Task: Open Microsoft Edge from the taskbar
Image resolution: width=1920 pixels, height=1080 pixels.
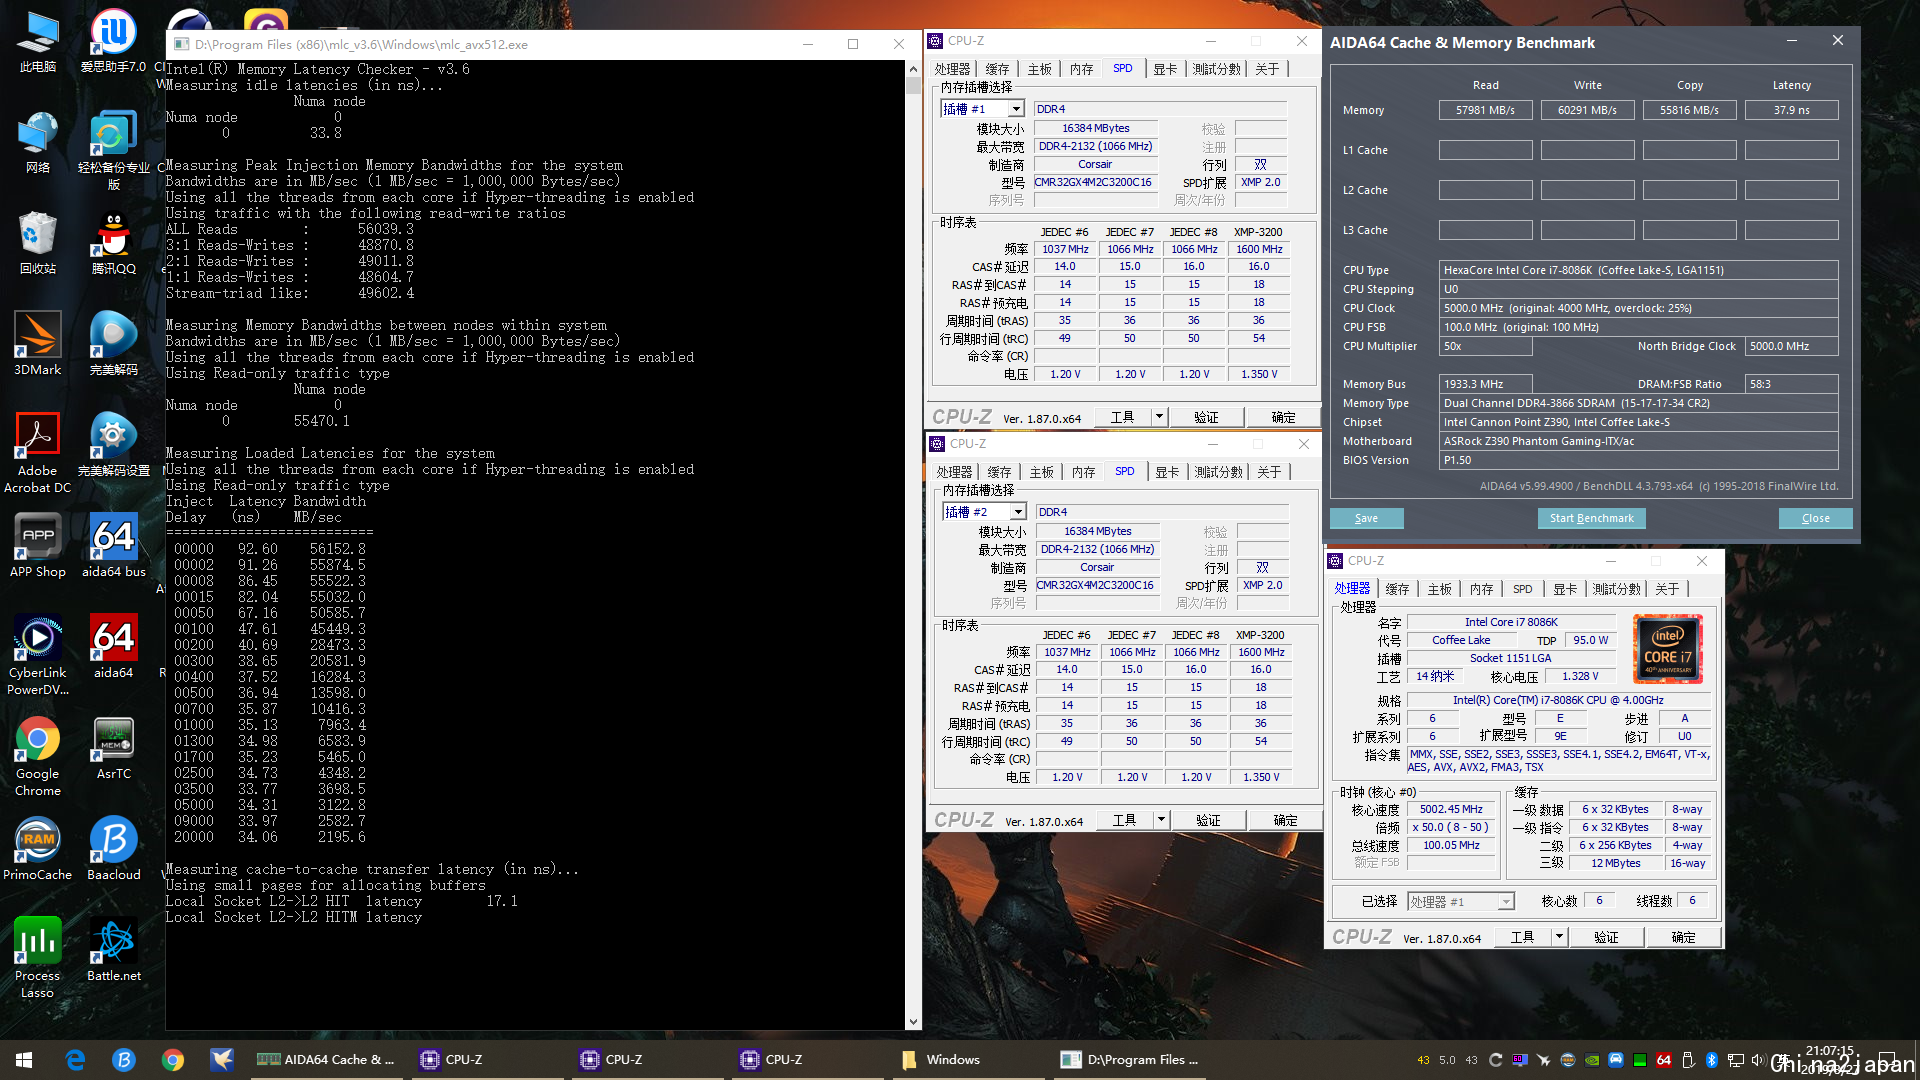Action: (x=75, y=1060)
